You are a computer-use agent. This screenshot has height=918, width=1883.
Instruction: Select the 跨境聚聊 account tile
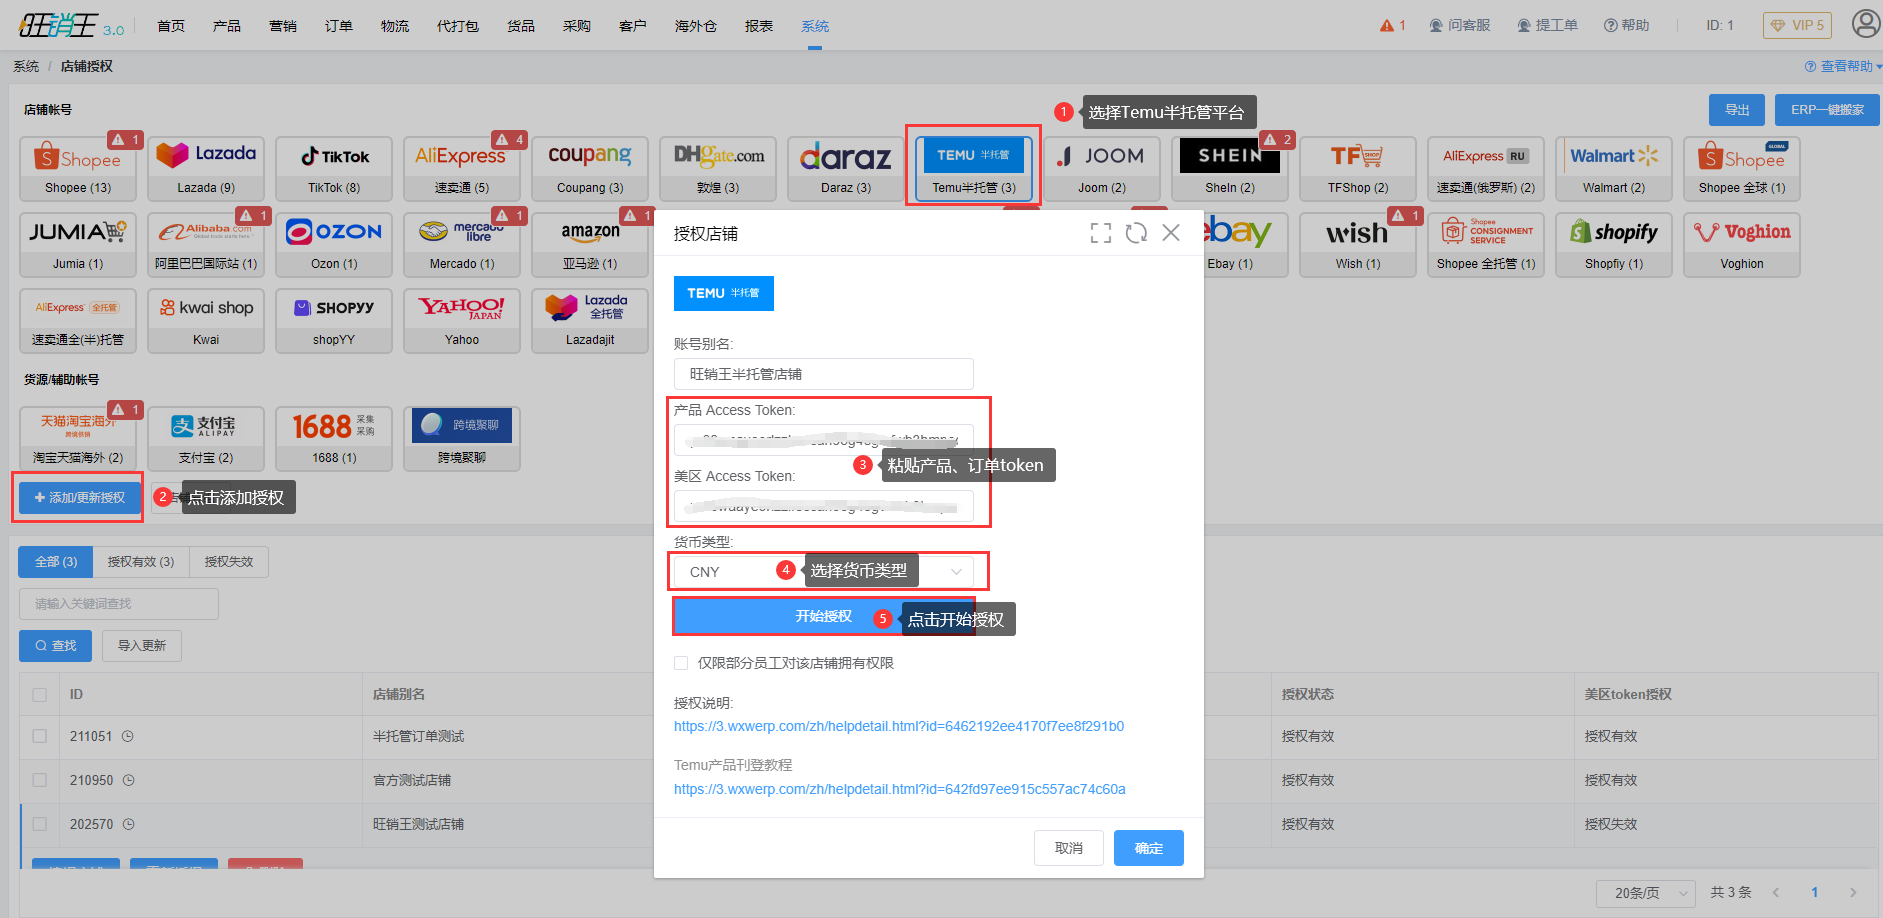coord(462,438)
